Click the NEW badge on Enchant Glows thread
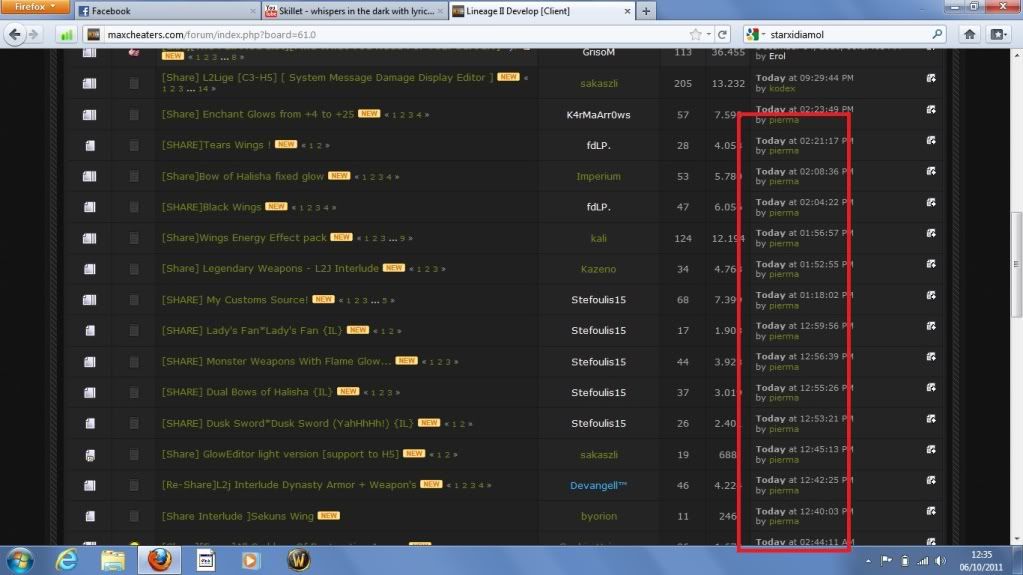1023x575 pixels. (x=369, y=115)
